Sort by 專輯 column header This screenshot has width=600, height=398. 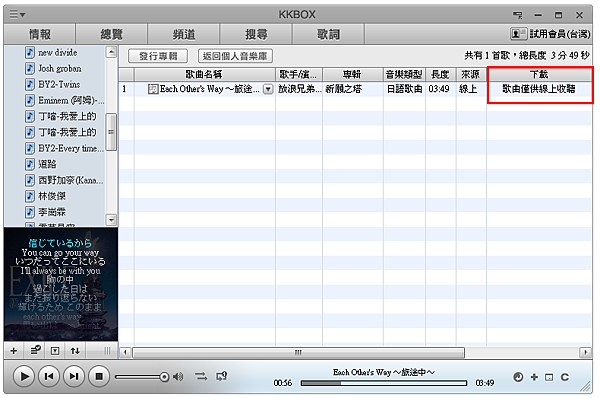[x=353, y=74]
